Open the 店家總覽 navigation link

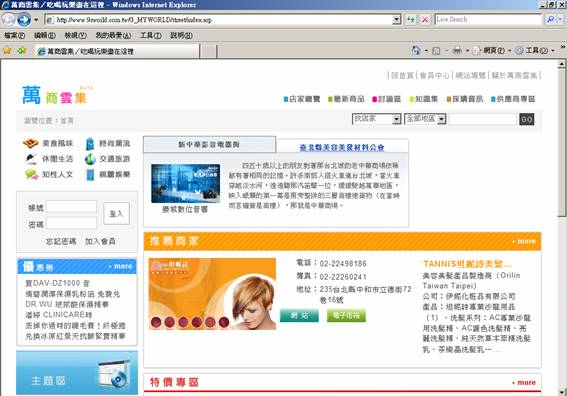(x=302, y=99)
